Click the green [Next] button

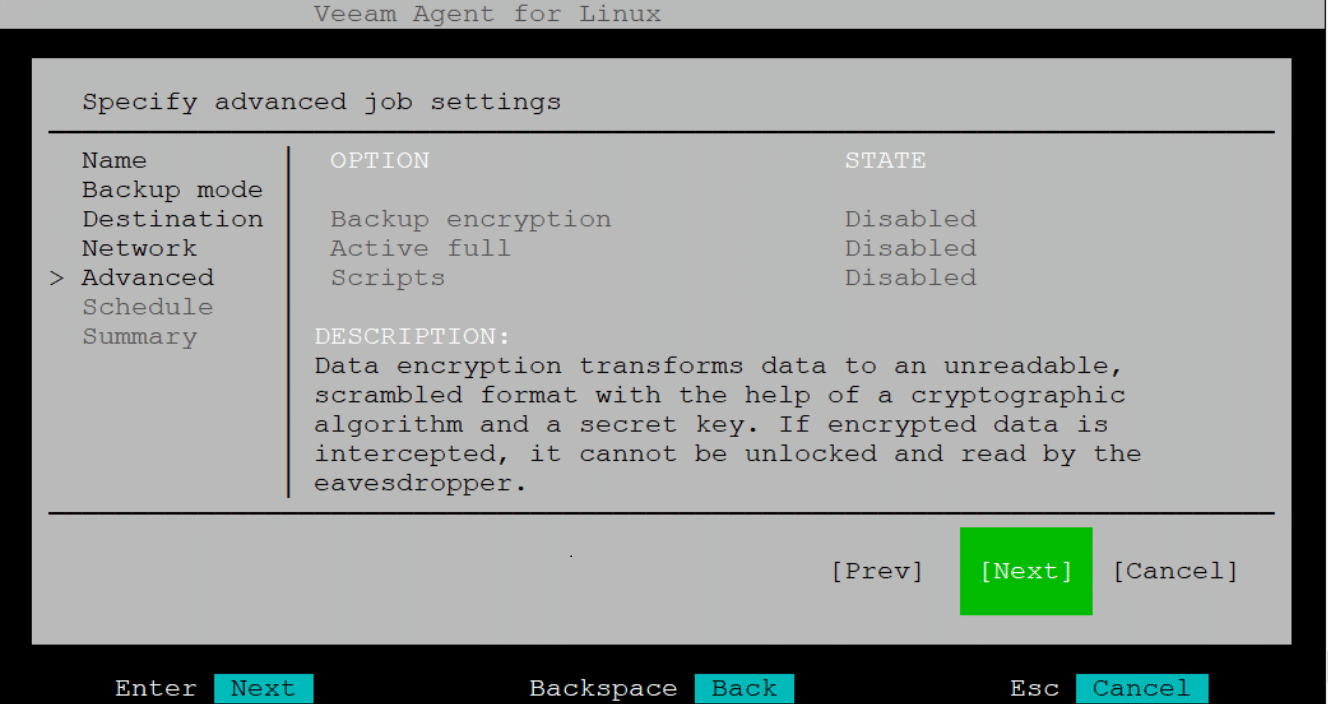pyautogui.click(x=1026, y=571)
